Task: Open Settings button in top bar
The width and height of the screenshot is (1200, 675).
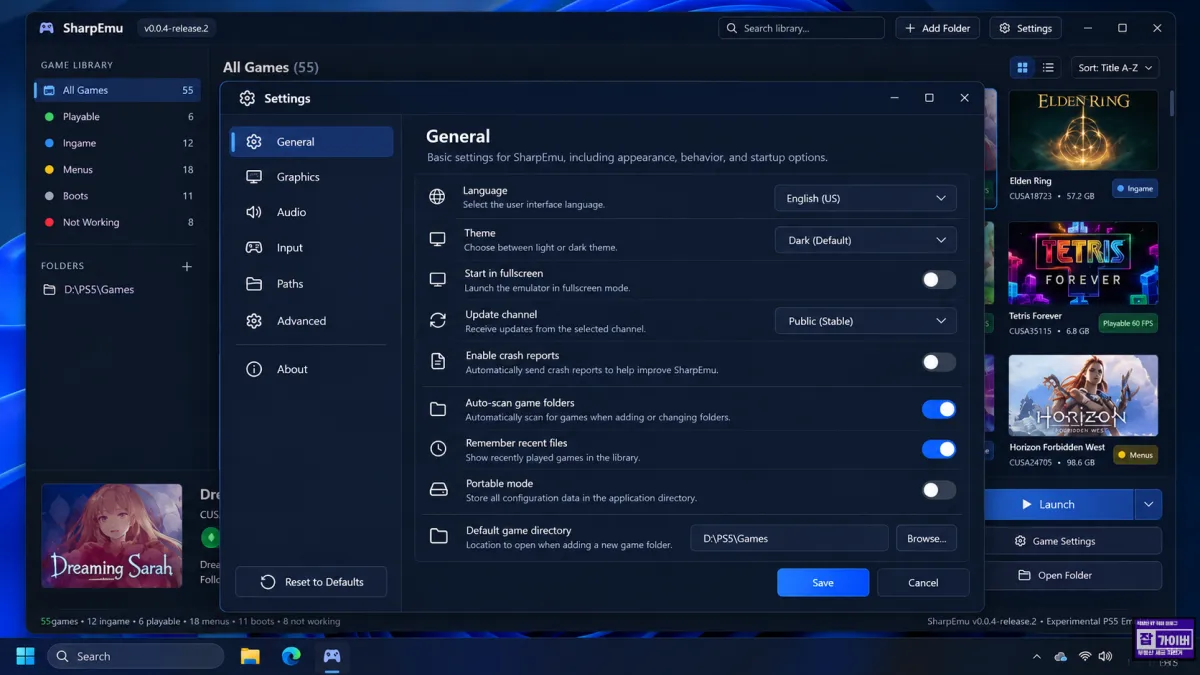Action: point(1025,28)
